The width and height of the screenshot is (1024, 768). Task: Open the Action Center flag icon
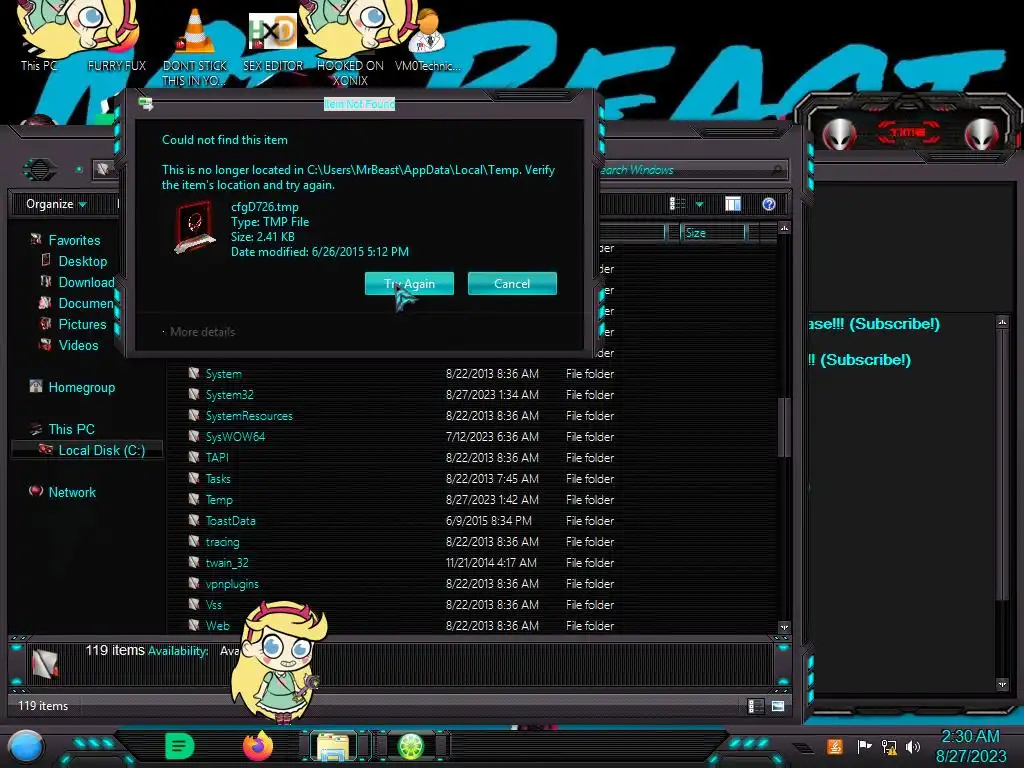click(864, 746)
